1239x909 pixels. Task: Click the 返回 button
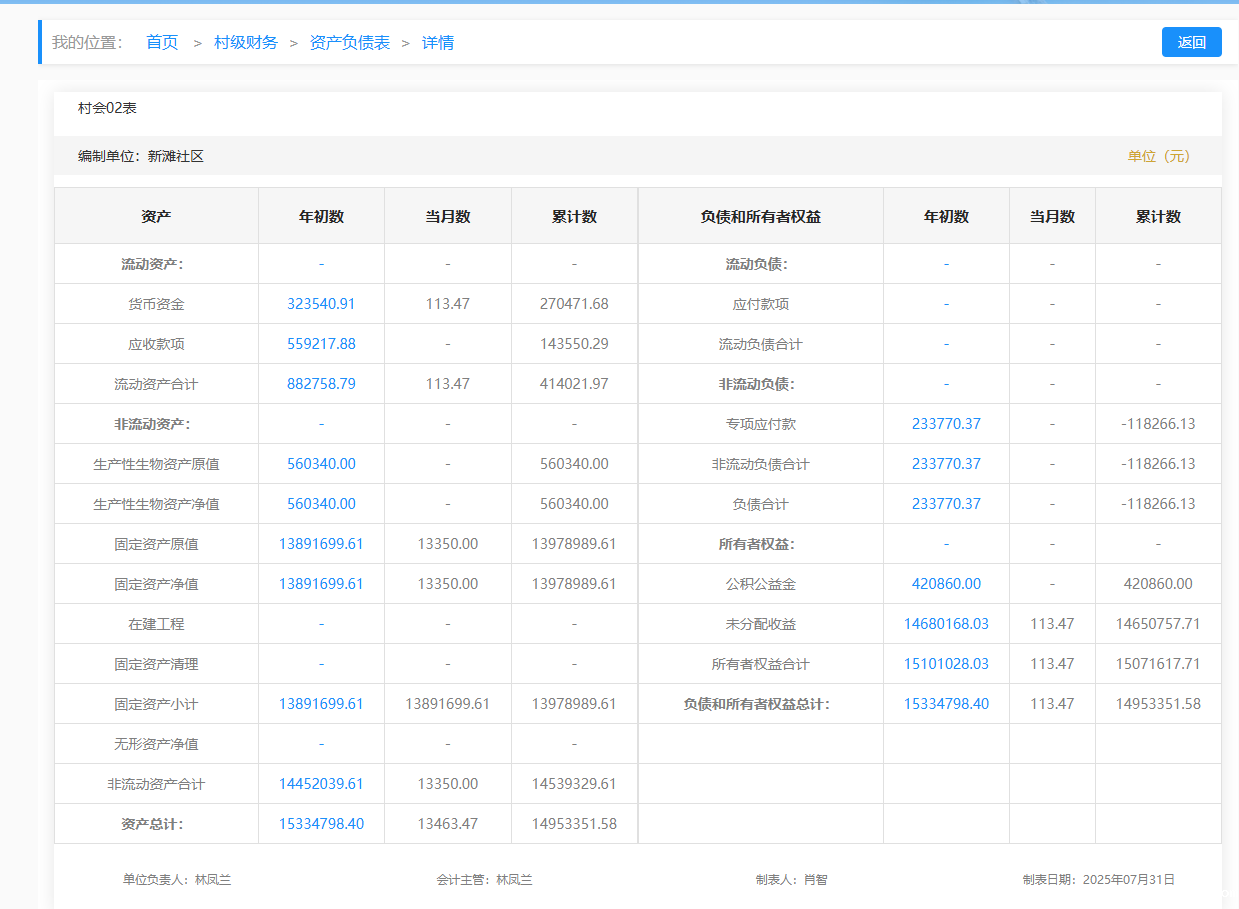1191,42
